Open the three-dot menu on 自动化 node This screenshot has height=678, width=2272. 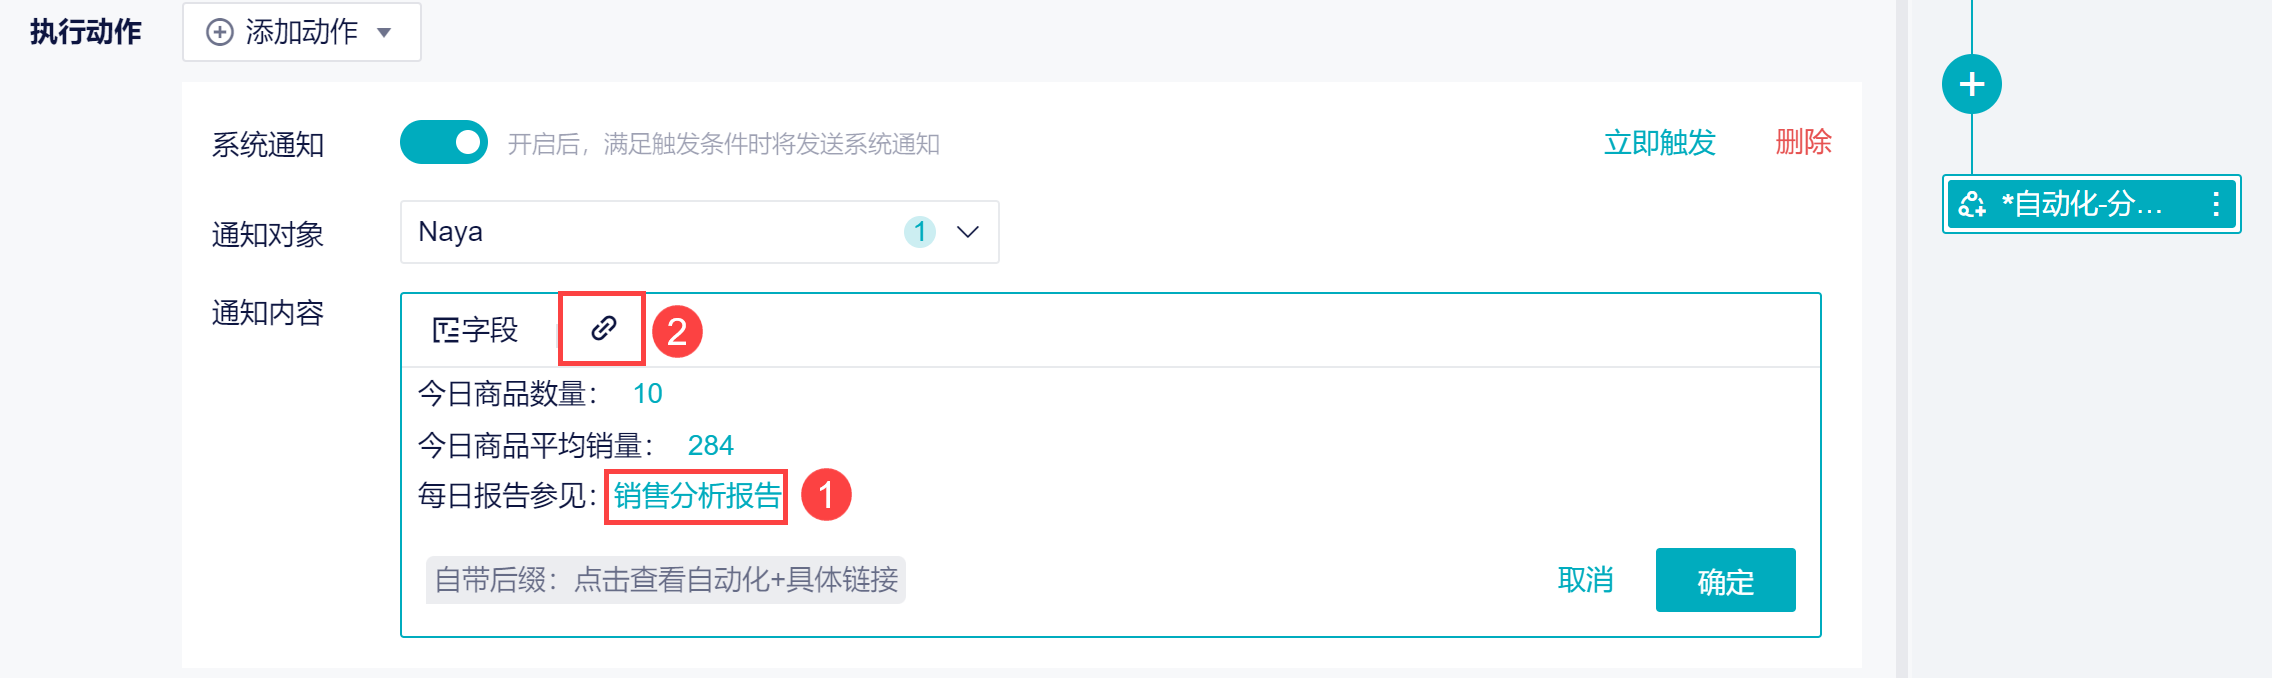tap(2216, 204)
